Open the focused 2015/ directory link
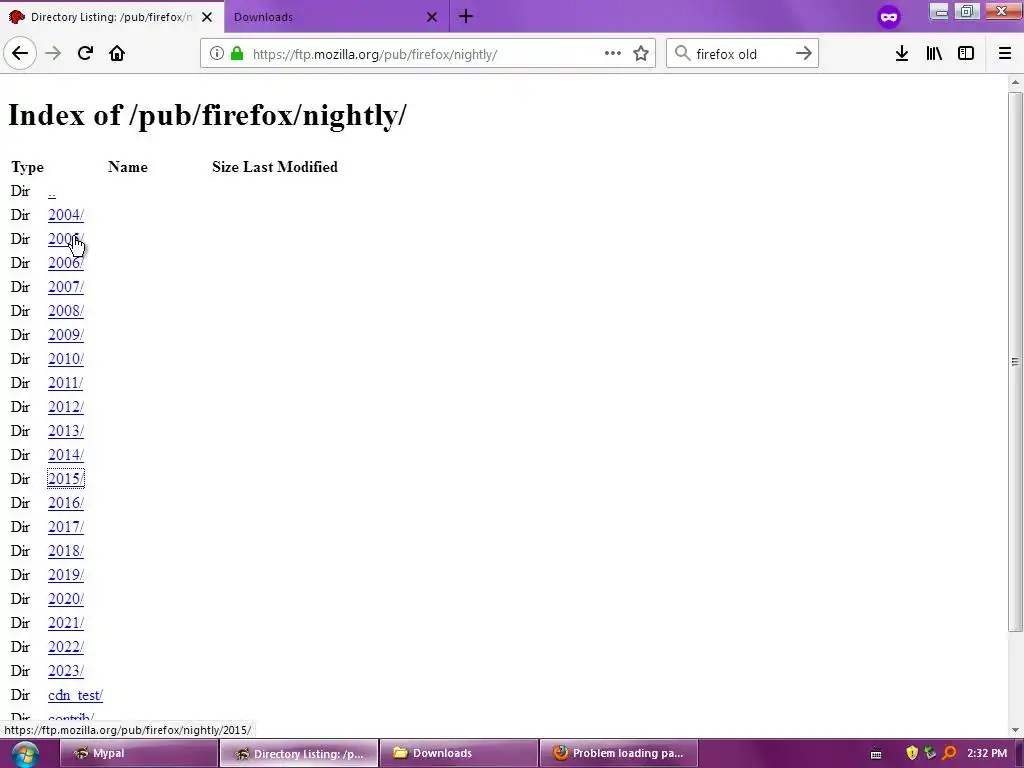1024x768 pixels. [66, 479]
